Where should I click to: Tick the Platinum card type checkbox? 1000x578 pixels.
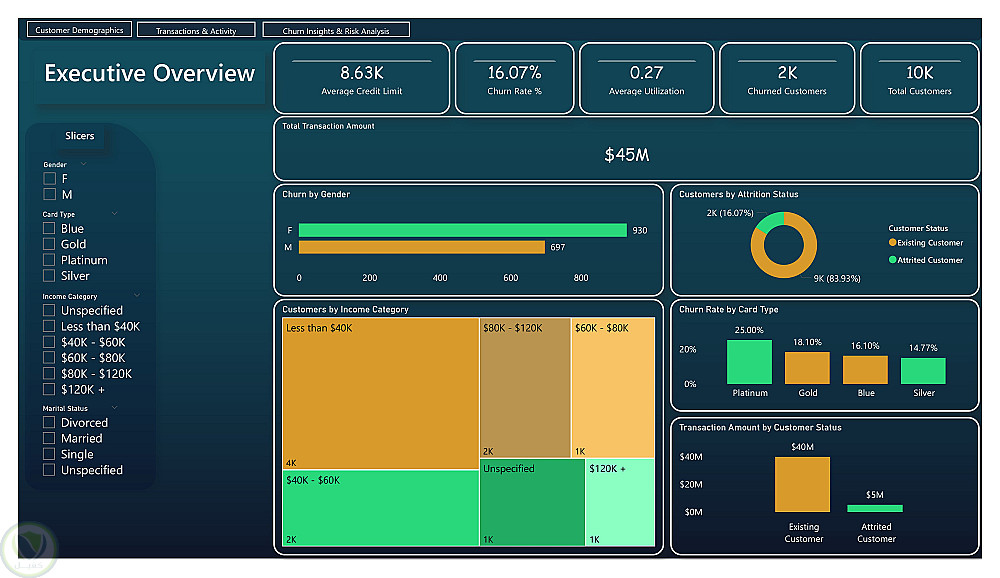click(49, 260)
